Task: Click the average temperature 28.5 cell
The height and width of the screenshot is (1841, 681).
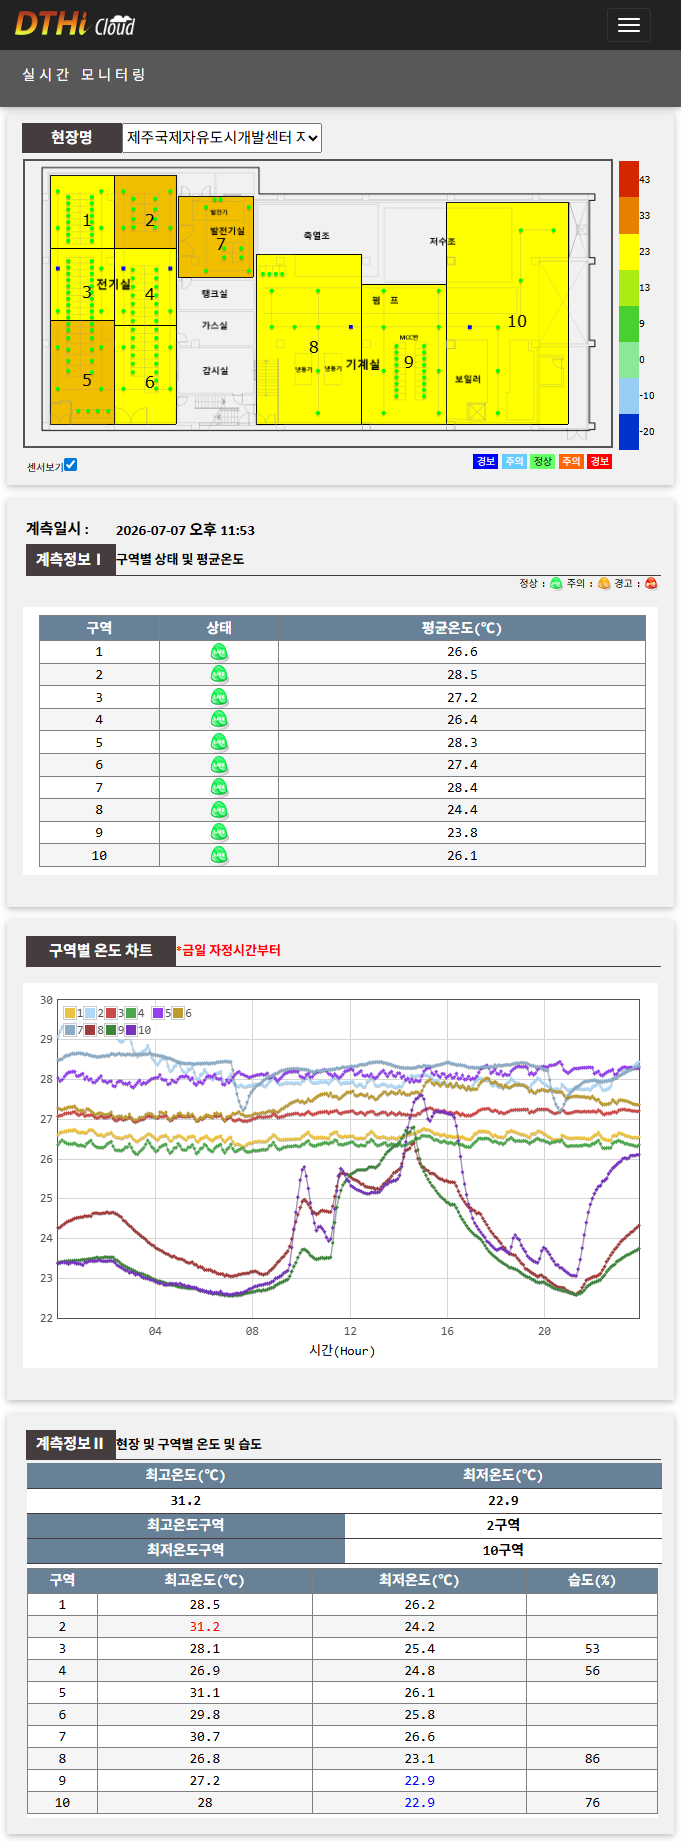Action: click(x=462, y=675)
